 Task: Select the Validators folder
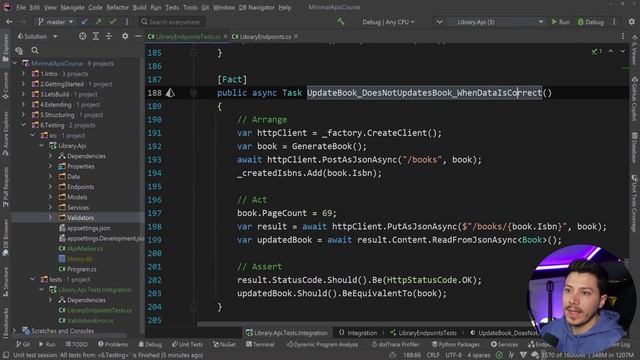click(x=80, y=218)
